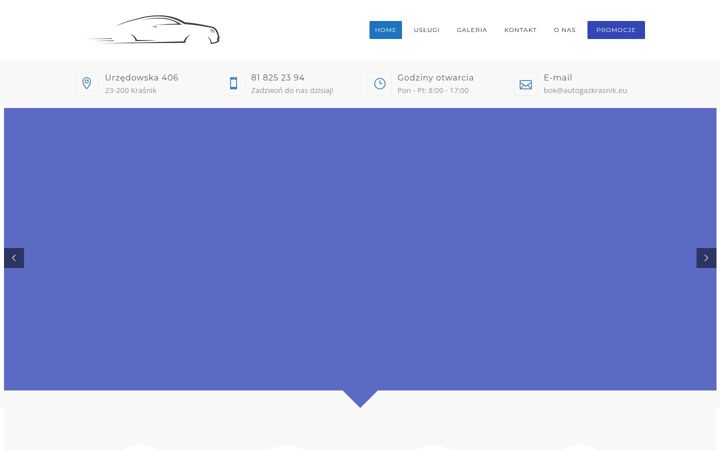The width and height of the screenshot is (720, 450).
Task: Click the Godziny otwarcia heading
Action: tap(435, 78)
